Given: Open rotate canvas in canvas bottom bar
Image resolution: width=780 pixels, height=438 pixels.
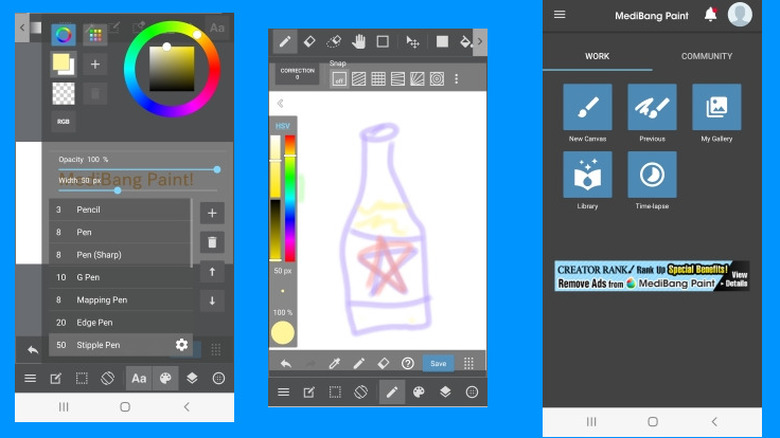Looking at the screenshot, I should pyautogui.click(x=361, y=392).
